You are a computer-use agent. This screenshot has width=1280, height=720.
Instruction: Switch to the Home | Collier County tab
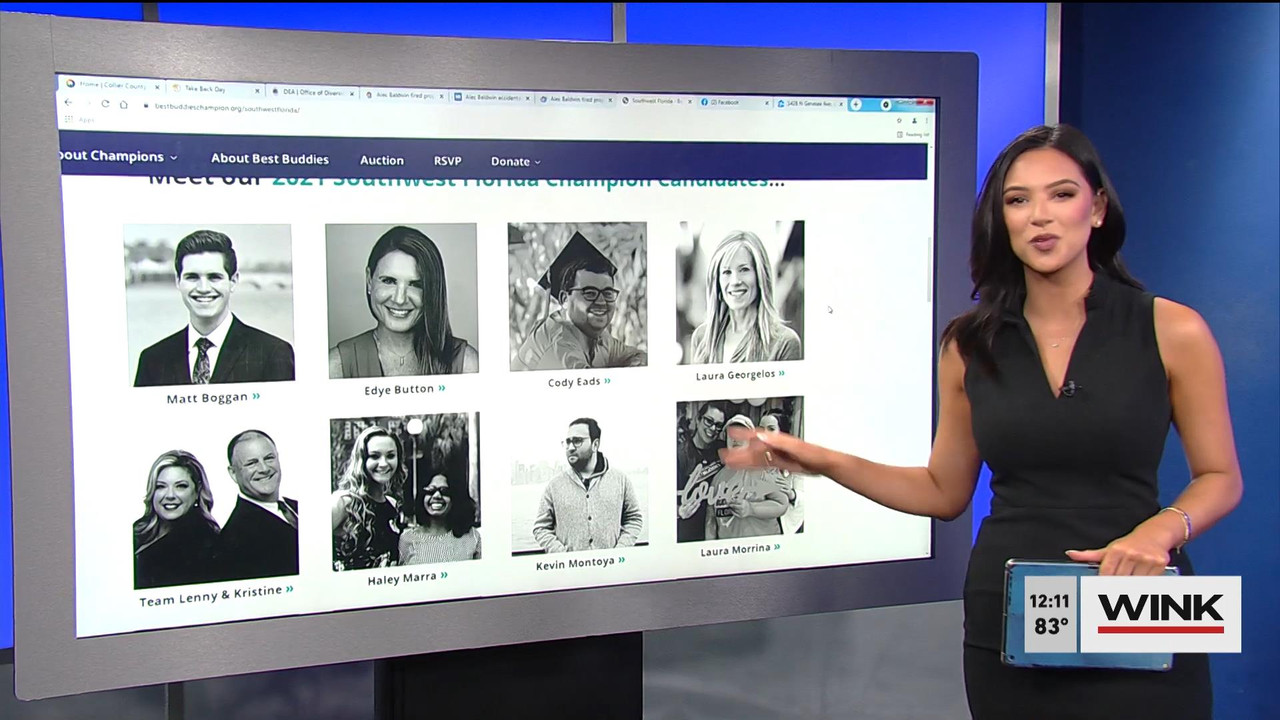click(x=111, y=86)
